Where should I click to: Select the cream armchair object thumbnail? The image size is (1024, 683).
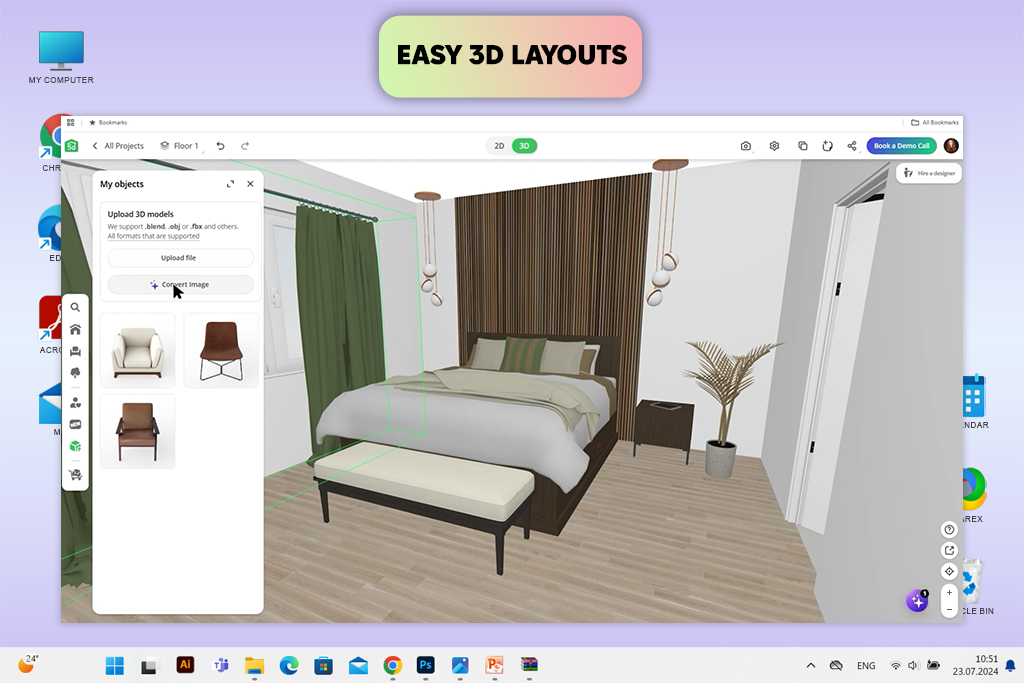pos(138,351)
